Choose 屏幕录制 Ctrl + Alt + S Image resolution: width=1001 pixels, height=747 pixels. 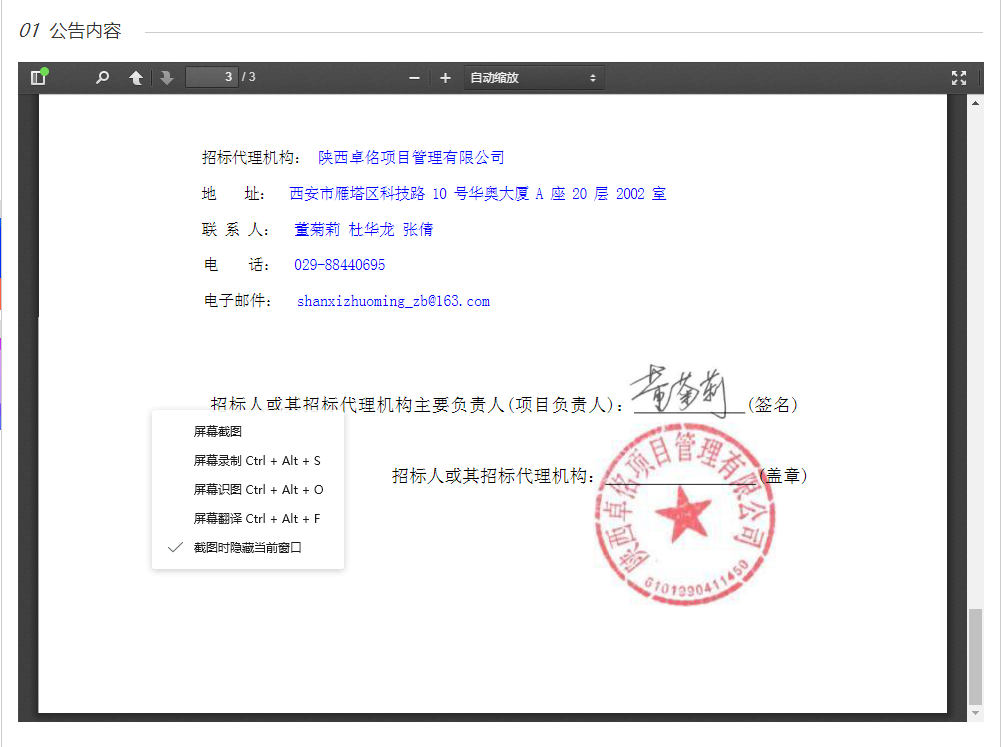[x=257, y=461]
